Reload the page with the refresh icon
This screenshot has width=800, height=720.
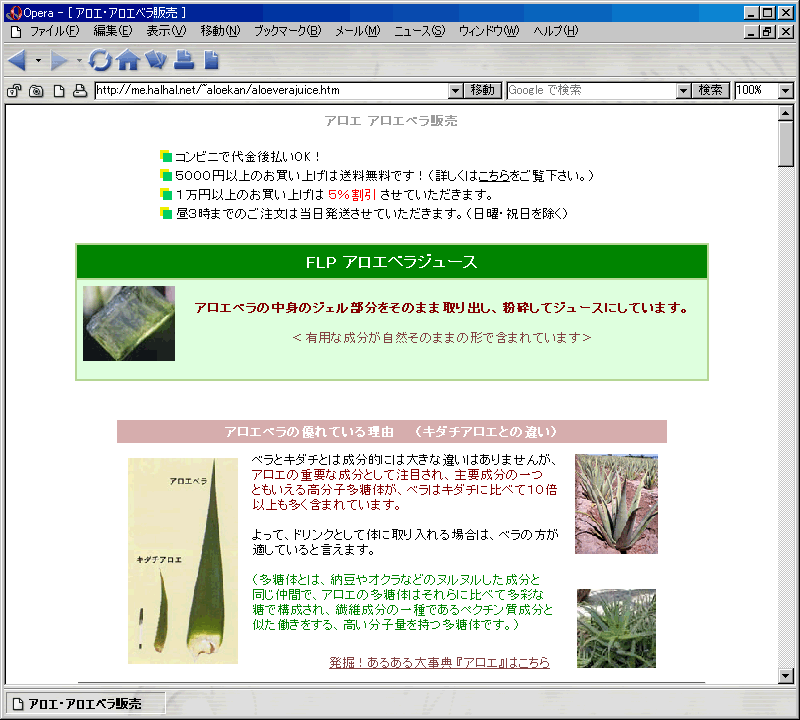tap(100, 60)
